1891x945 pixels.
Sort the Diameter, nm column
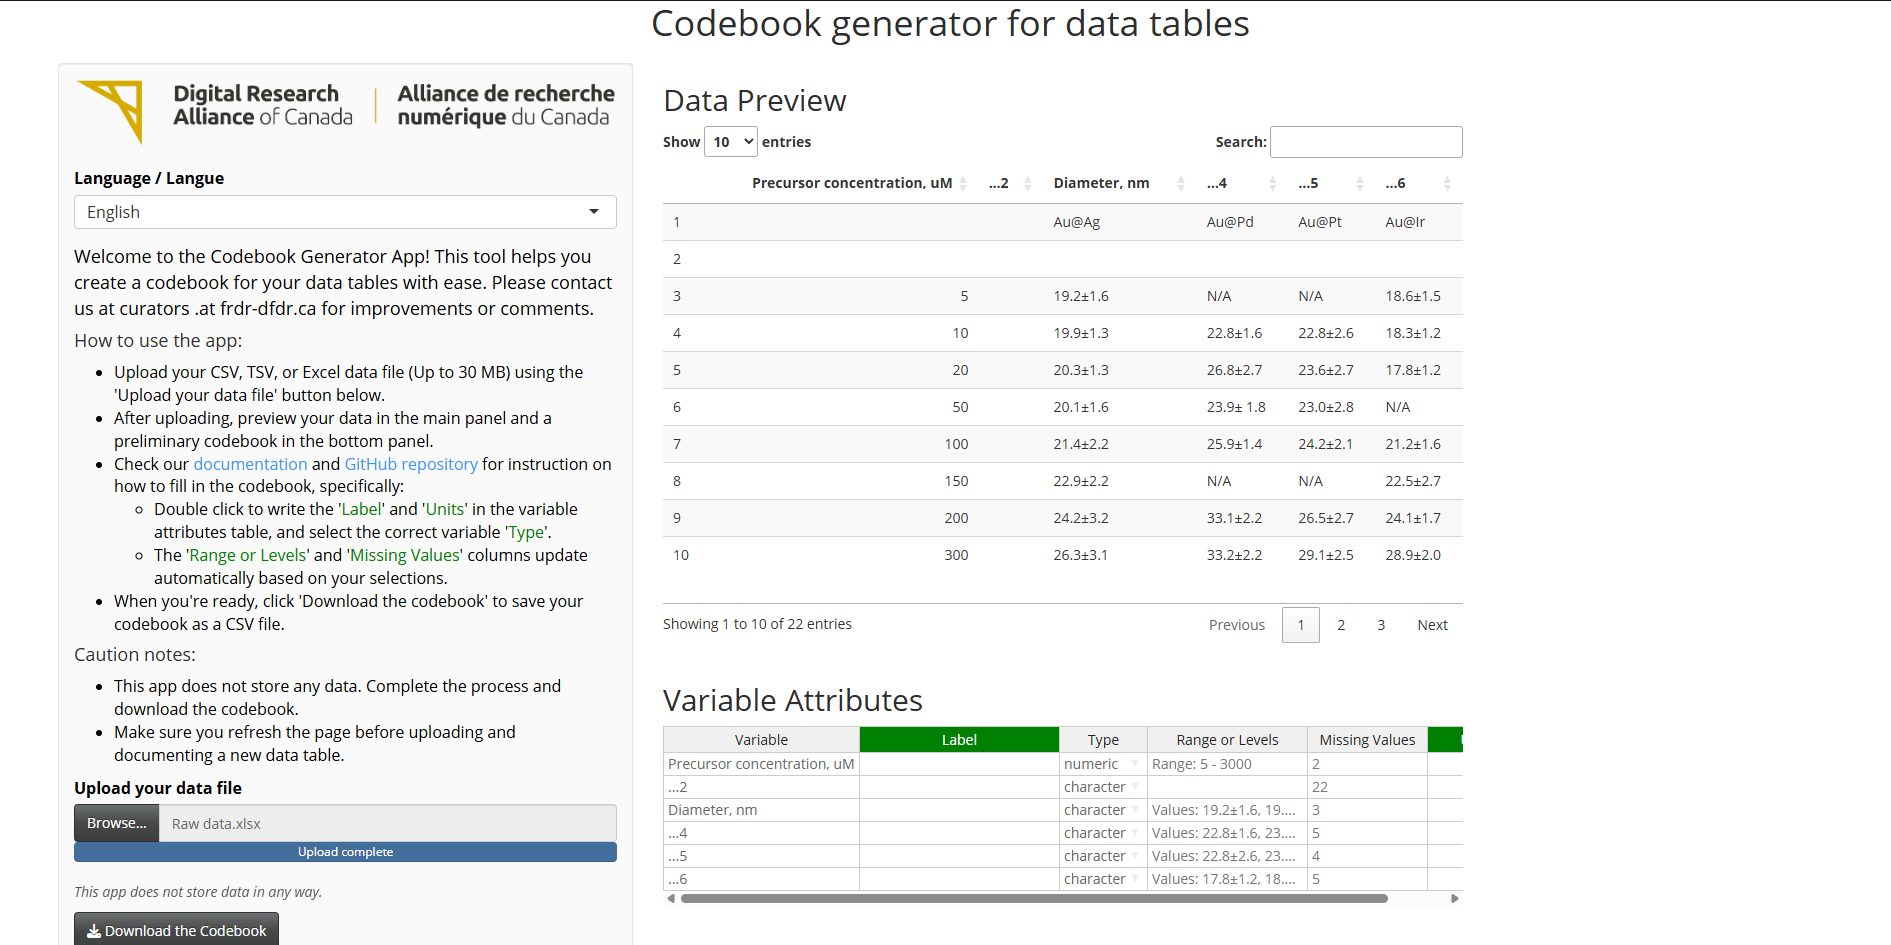(x=1181, y=183)
